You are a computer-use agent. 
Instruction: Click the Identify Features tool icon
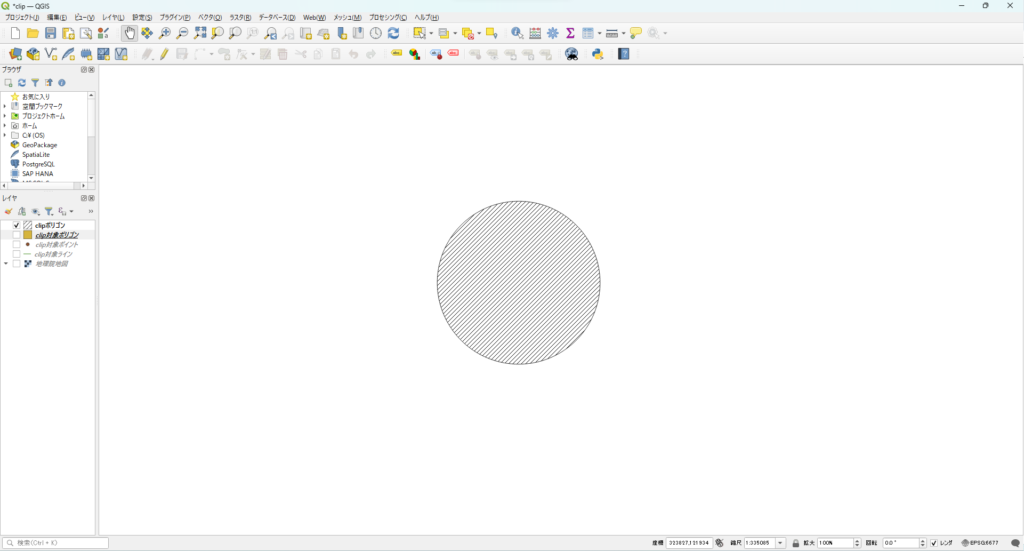[517, 33]
